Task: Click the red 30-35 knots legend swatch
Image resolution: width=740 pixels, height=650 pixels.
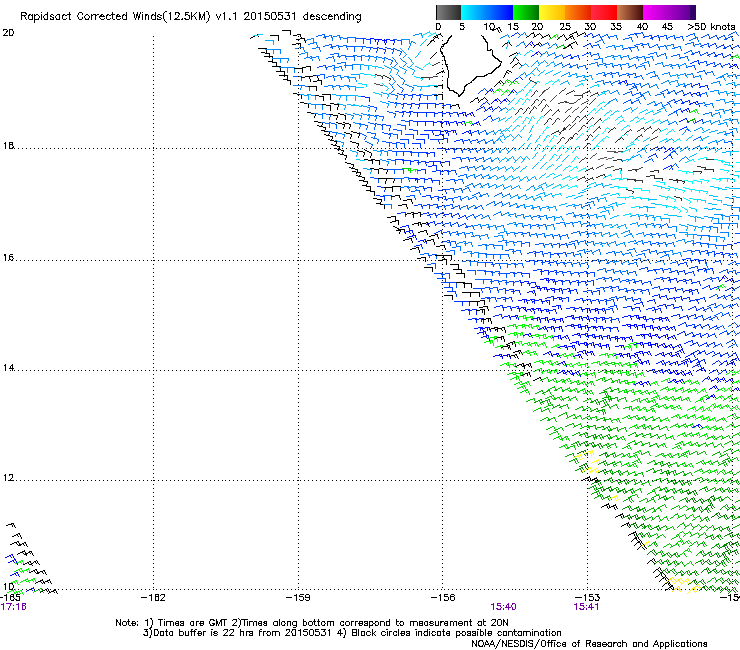Action: 604,12
